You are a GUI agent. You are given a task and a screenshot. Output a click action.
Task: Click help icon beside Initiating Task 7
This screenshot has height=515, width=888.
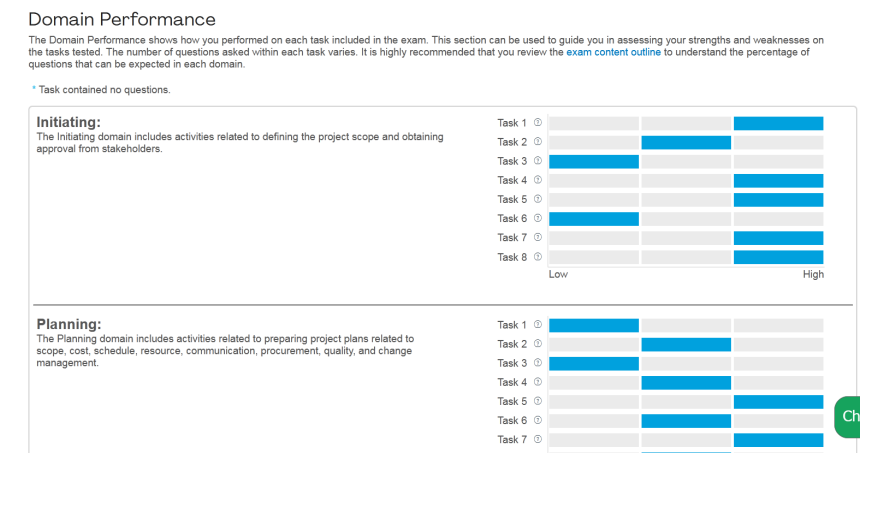click(x=538, y=237)
